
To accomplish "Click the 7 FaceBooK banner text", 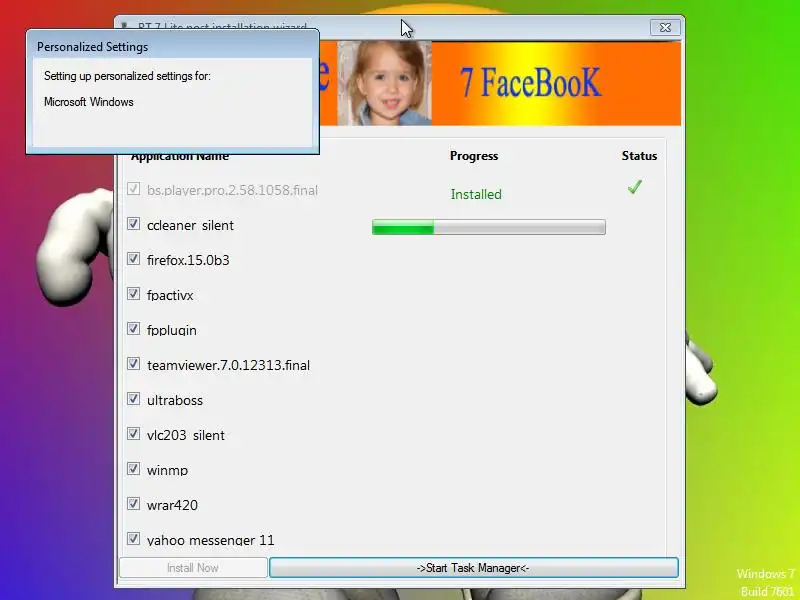I will click(x=531, y=83).
